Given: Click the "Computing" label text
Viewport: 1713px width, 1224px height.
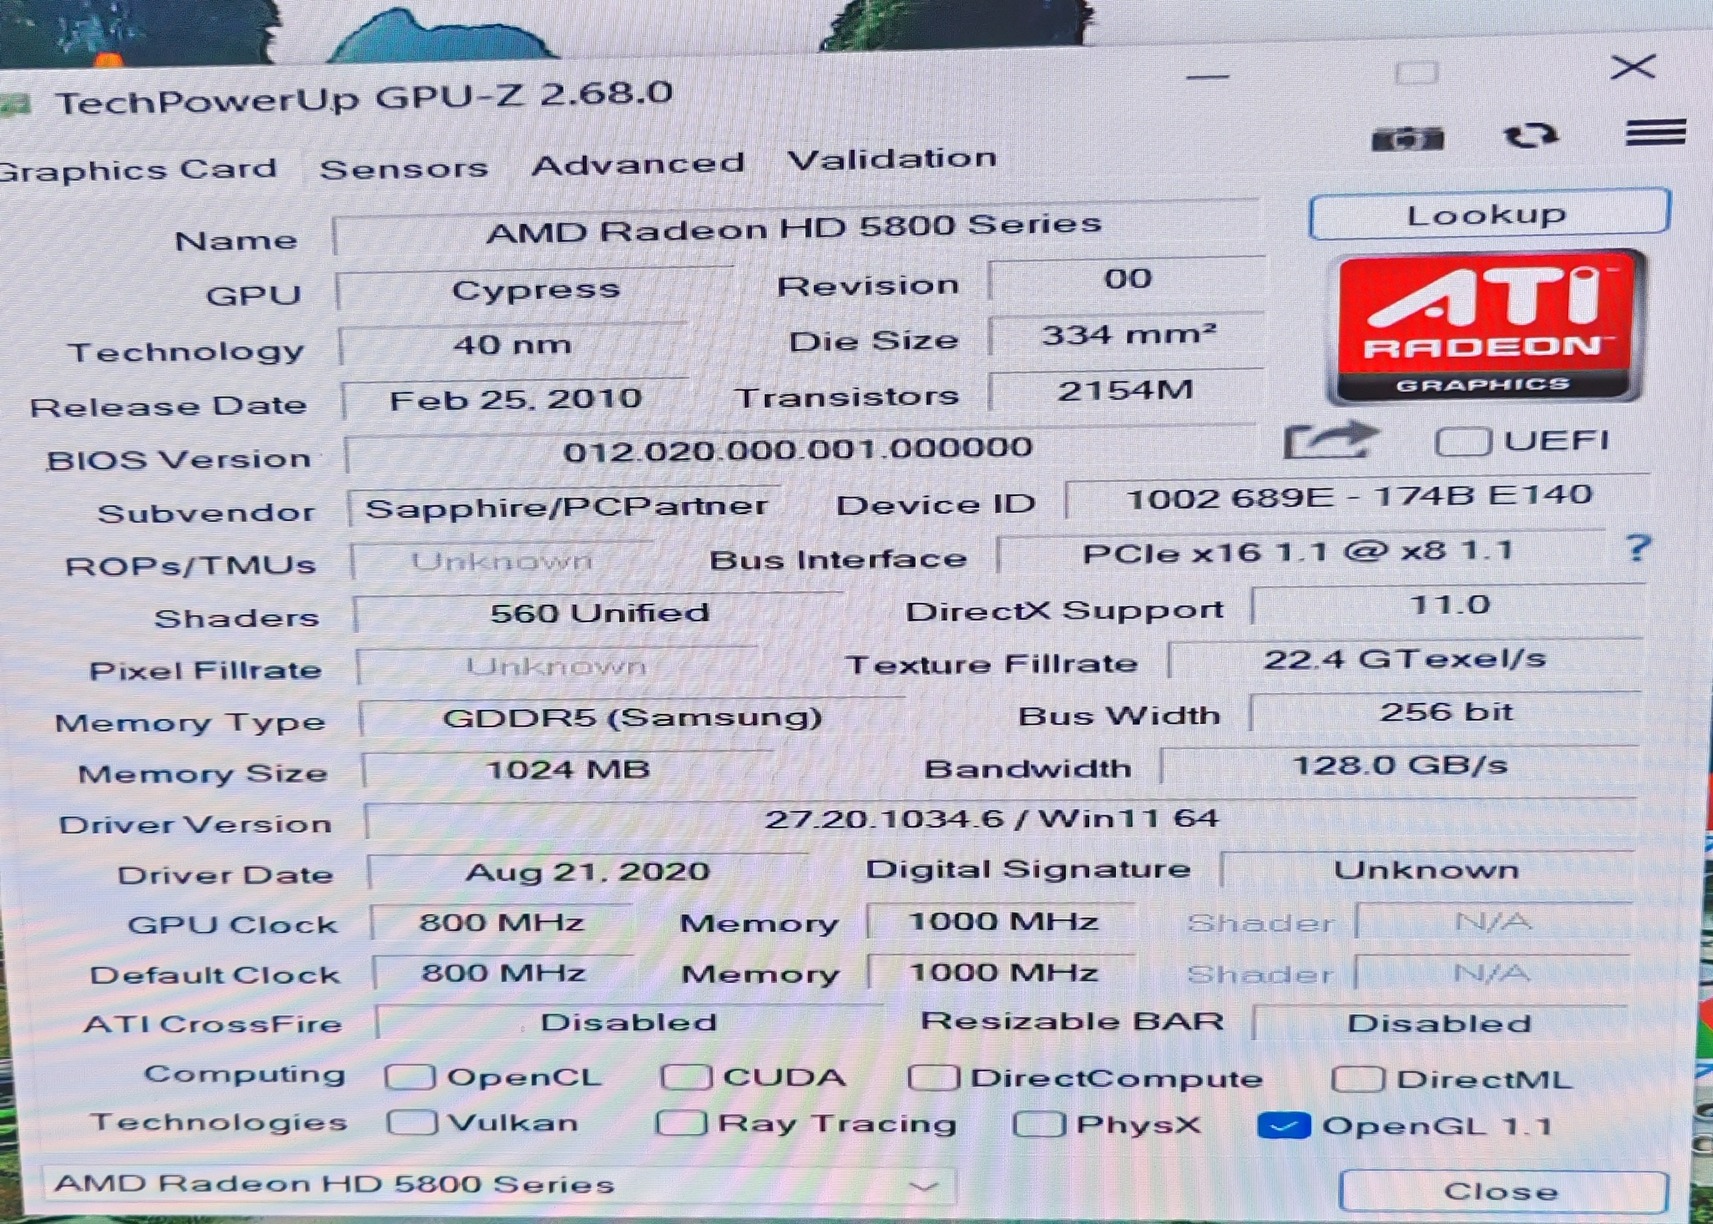Looking at the screenshot, I should pos(245,1075).
